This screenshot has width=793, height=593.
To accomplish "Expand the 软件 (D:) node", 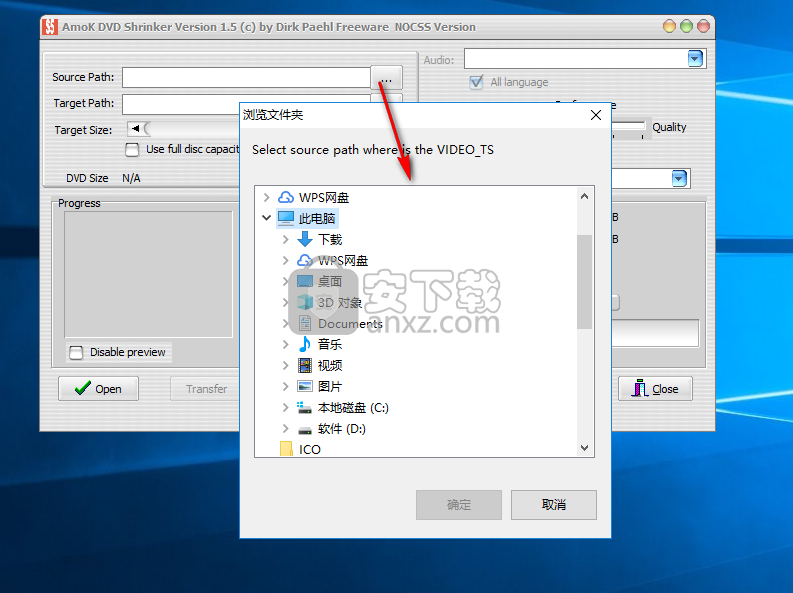I will coord(286,429).
